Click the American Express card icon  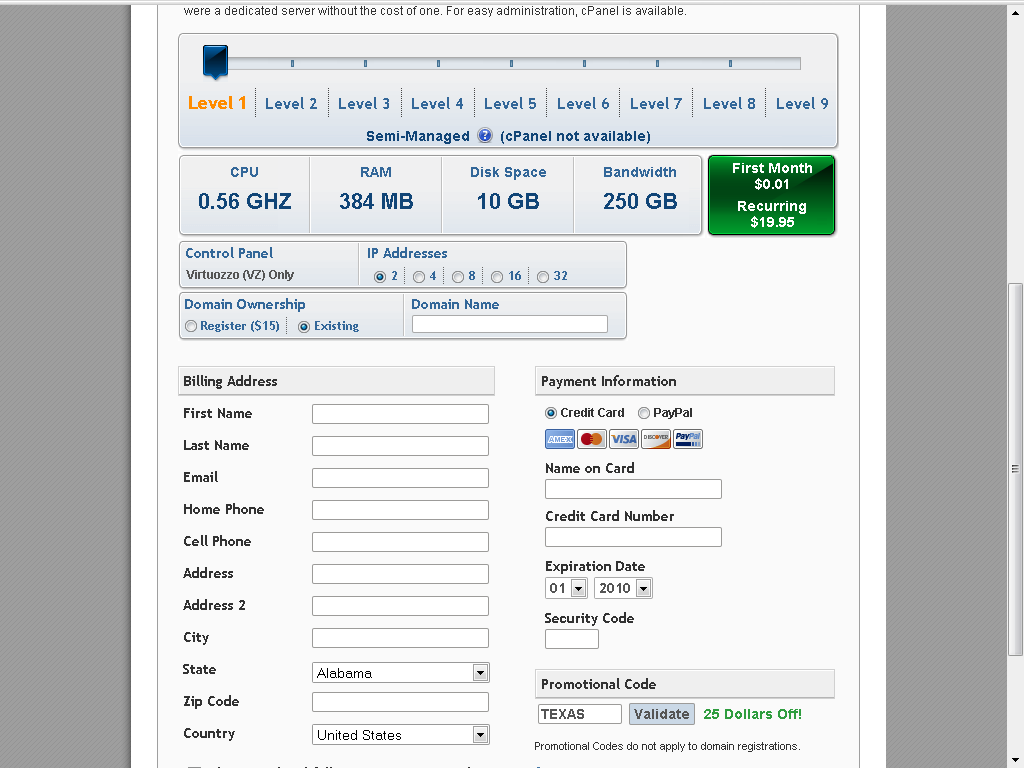coord(560,439)
